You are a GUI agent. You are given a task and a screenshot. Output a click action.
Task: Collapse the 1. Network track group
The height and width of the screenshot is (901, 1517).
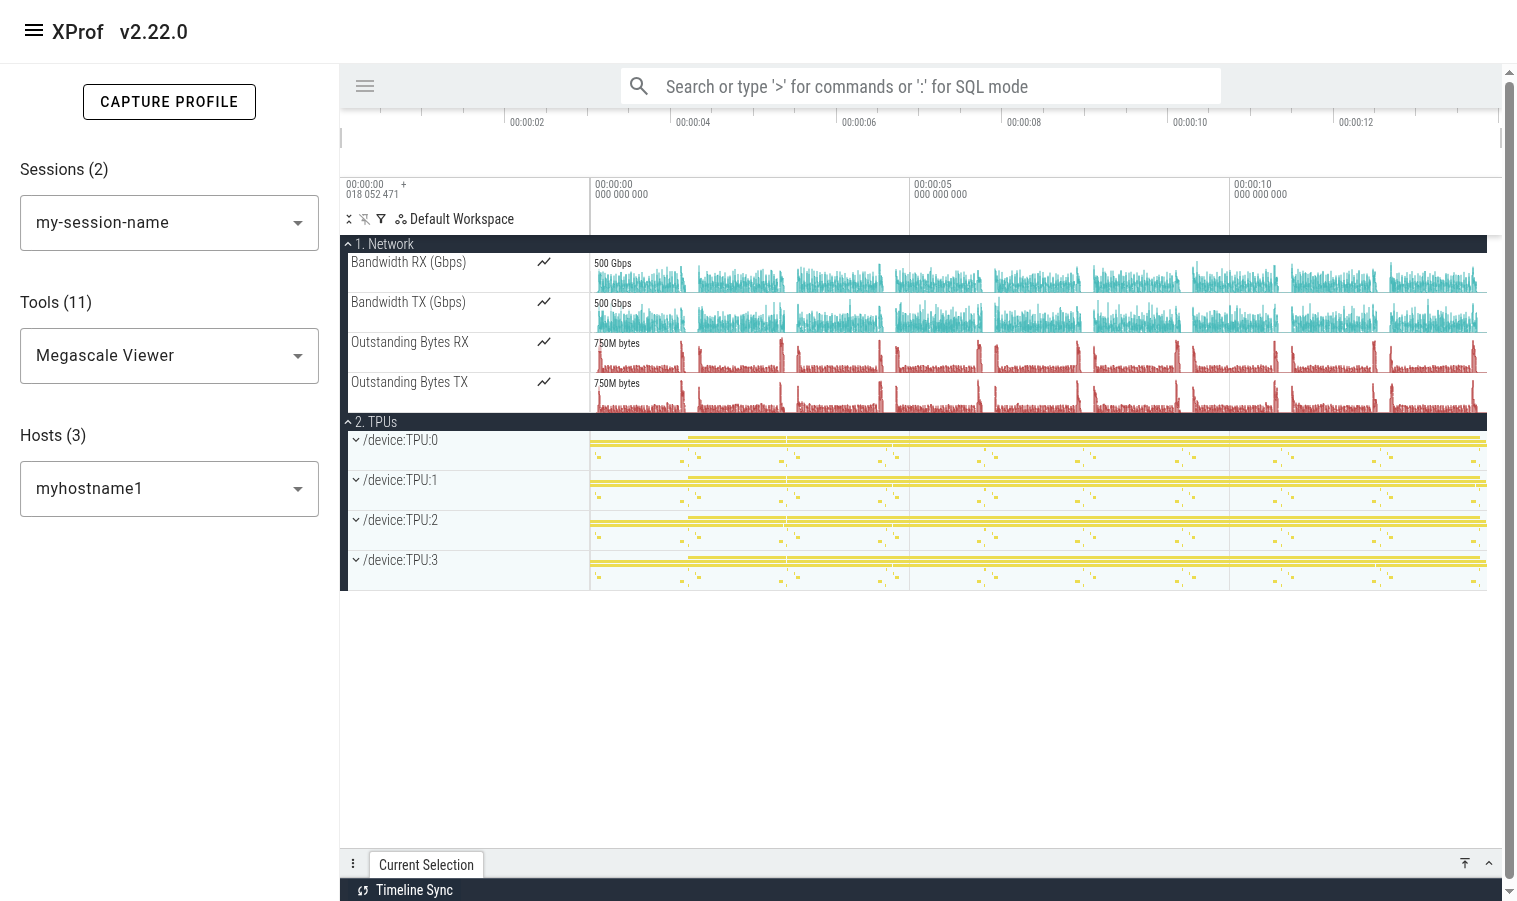click(x=348, y=244)
